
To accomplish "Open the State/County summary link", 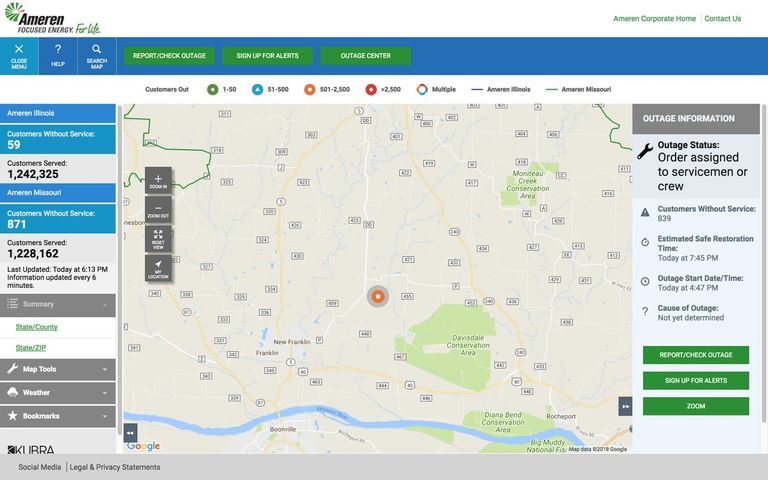I will 36,327.
